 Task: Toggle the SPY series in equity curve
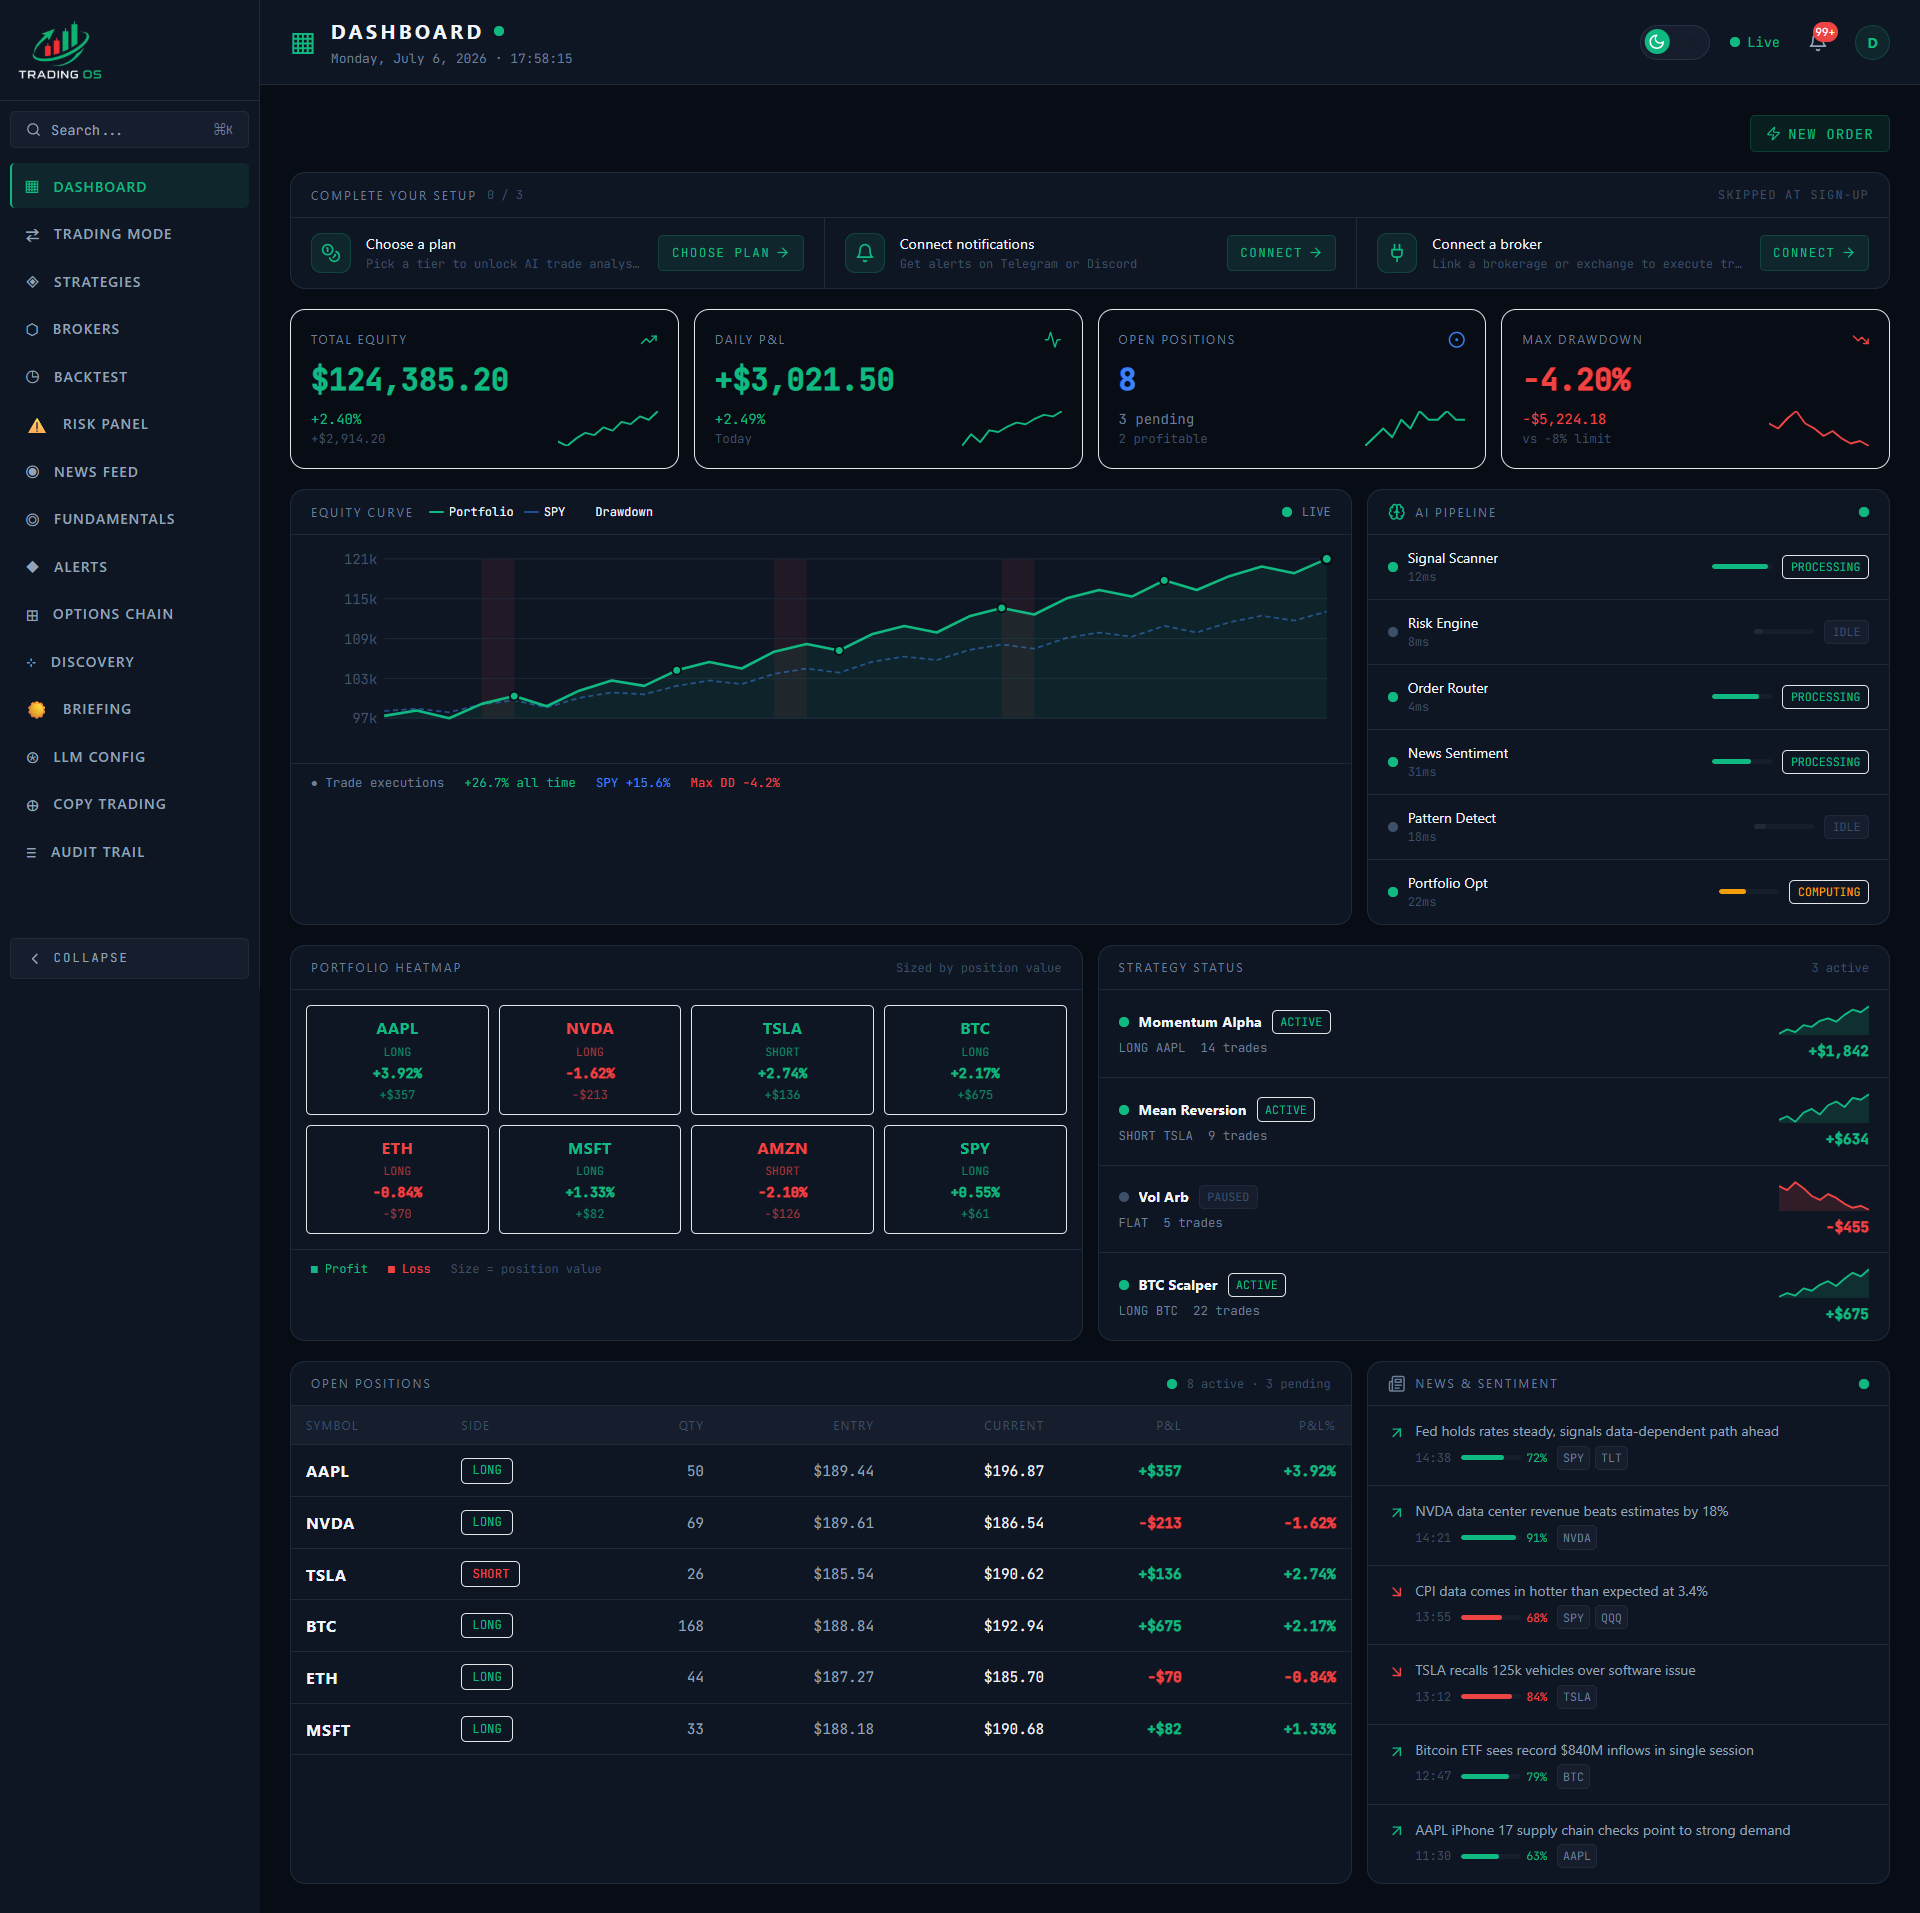tap(545, 512)
